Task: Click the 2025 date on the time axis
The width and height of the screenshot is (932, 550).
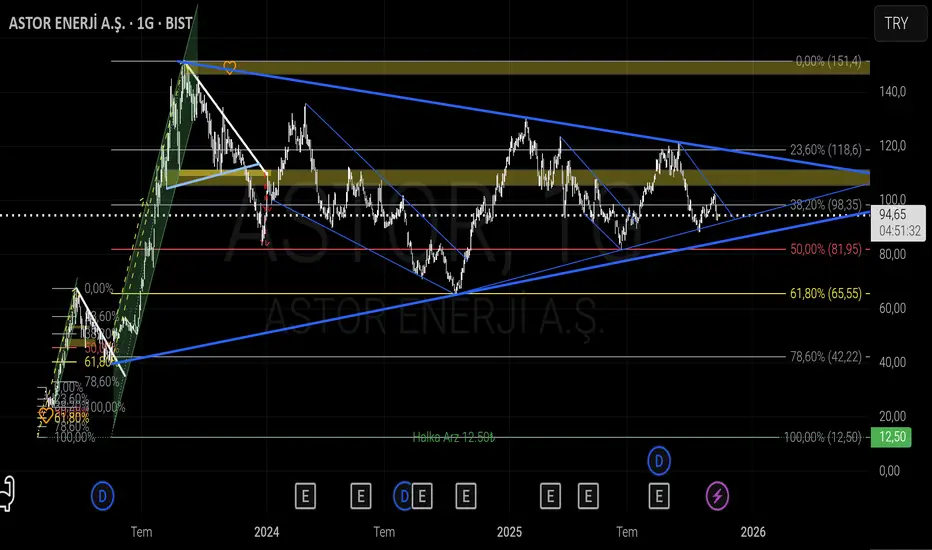Action: click(x=509, y=532)
